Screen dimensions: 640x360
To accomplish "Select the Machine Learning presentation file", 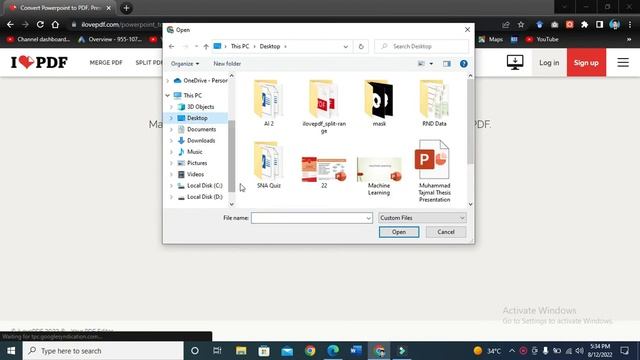I will click(379, 176).
